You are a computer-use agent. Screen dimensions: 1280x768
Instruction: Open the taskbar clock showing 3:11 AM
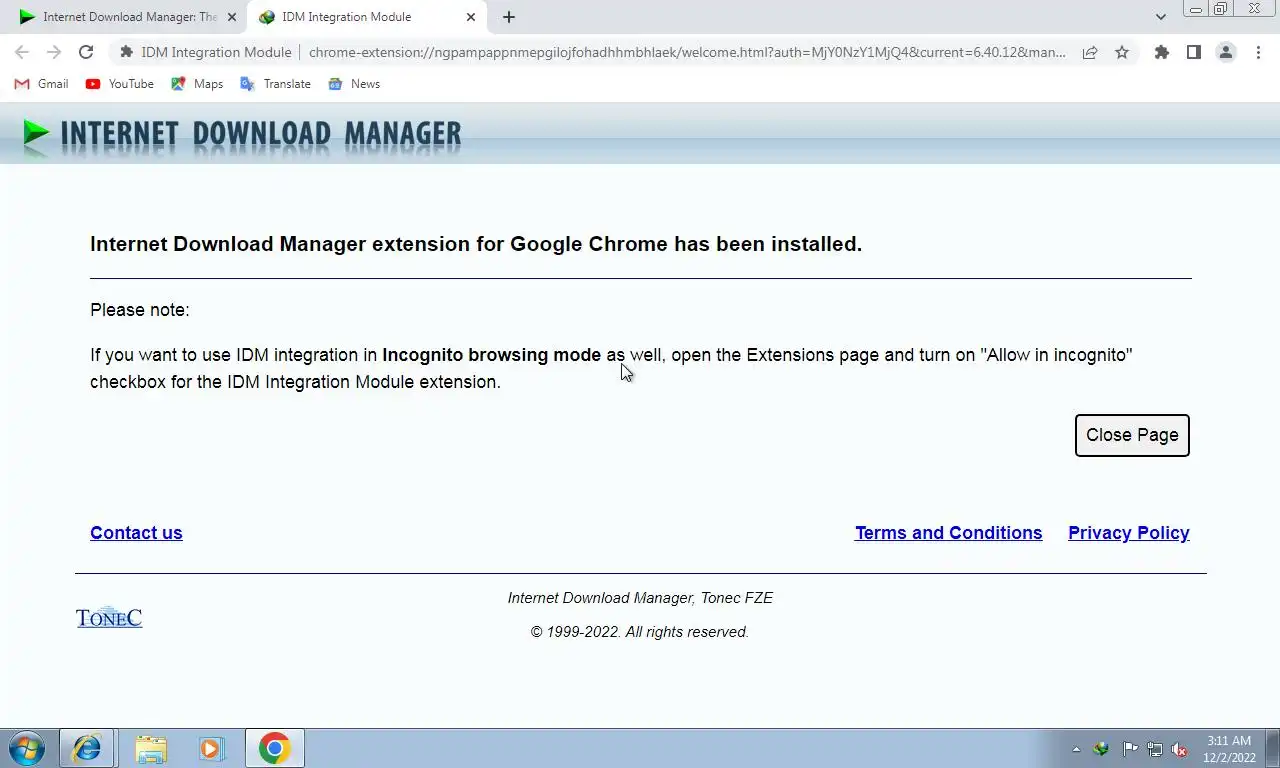1229,749
